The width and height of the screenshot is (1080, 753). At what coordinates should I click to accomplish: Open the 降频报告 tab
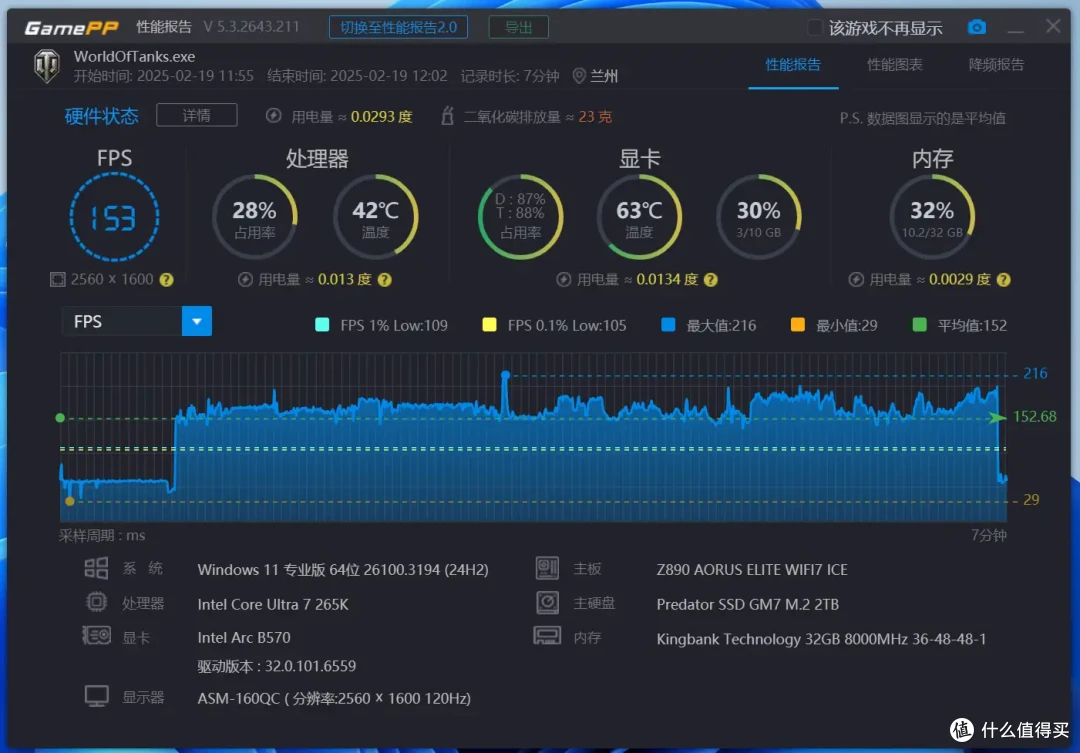(x=996, y=65)
